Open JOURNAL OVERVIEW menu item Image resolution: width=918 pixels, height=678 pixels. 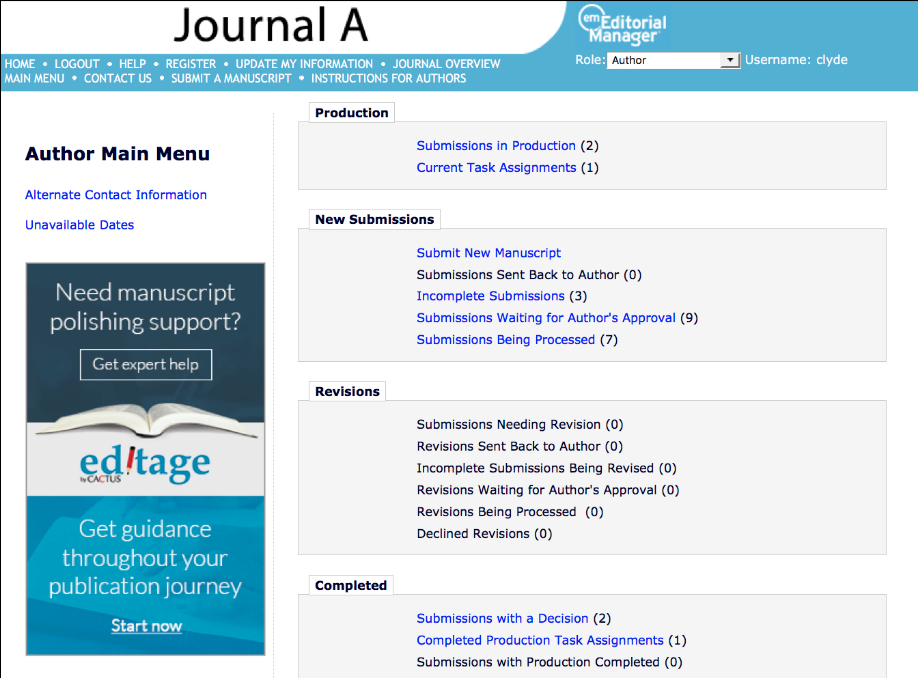[x=447, y=64]
